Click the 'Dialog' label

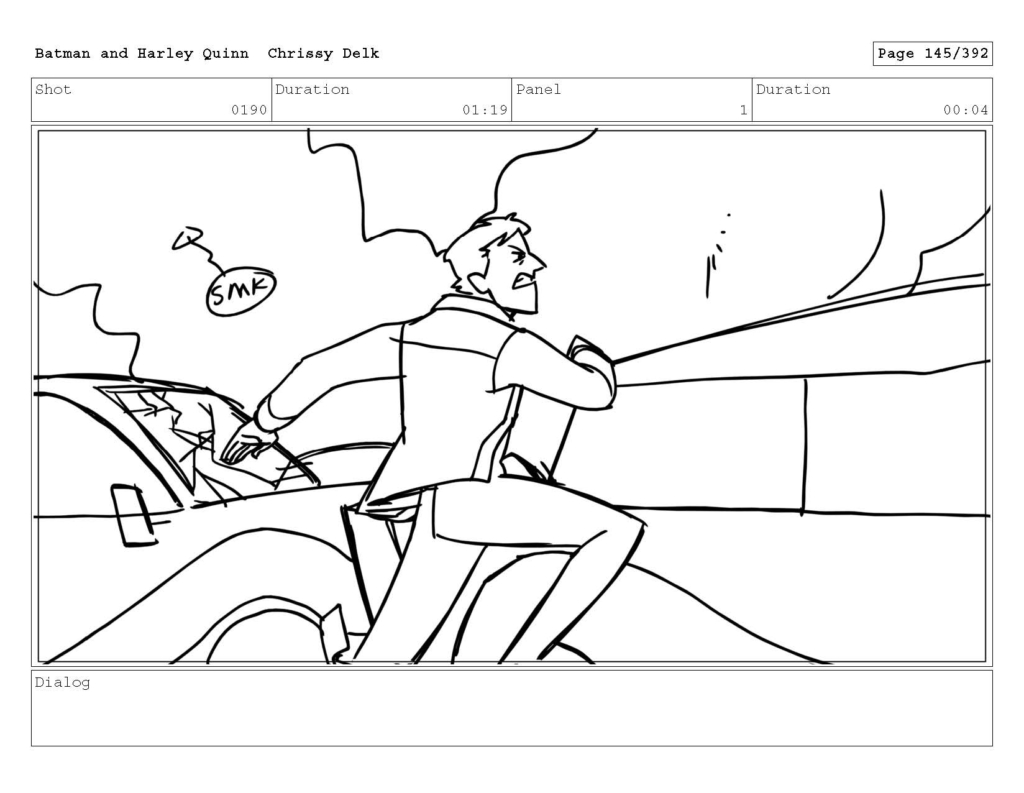point(62,683)
